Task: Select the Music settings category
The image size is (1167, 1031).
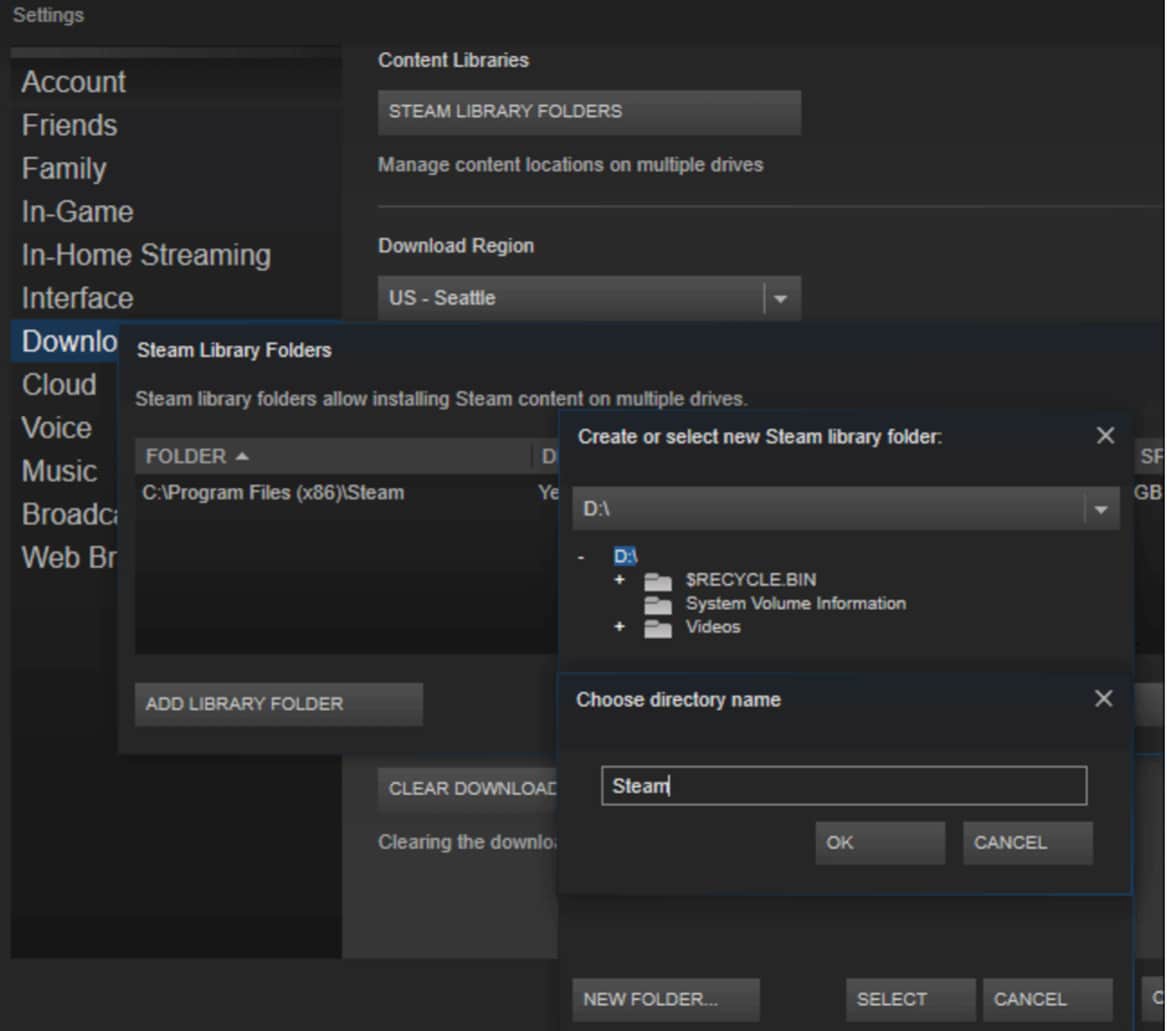Action: [60, 470]
